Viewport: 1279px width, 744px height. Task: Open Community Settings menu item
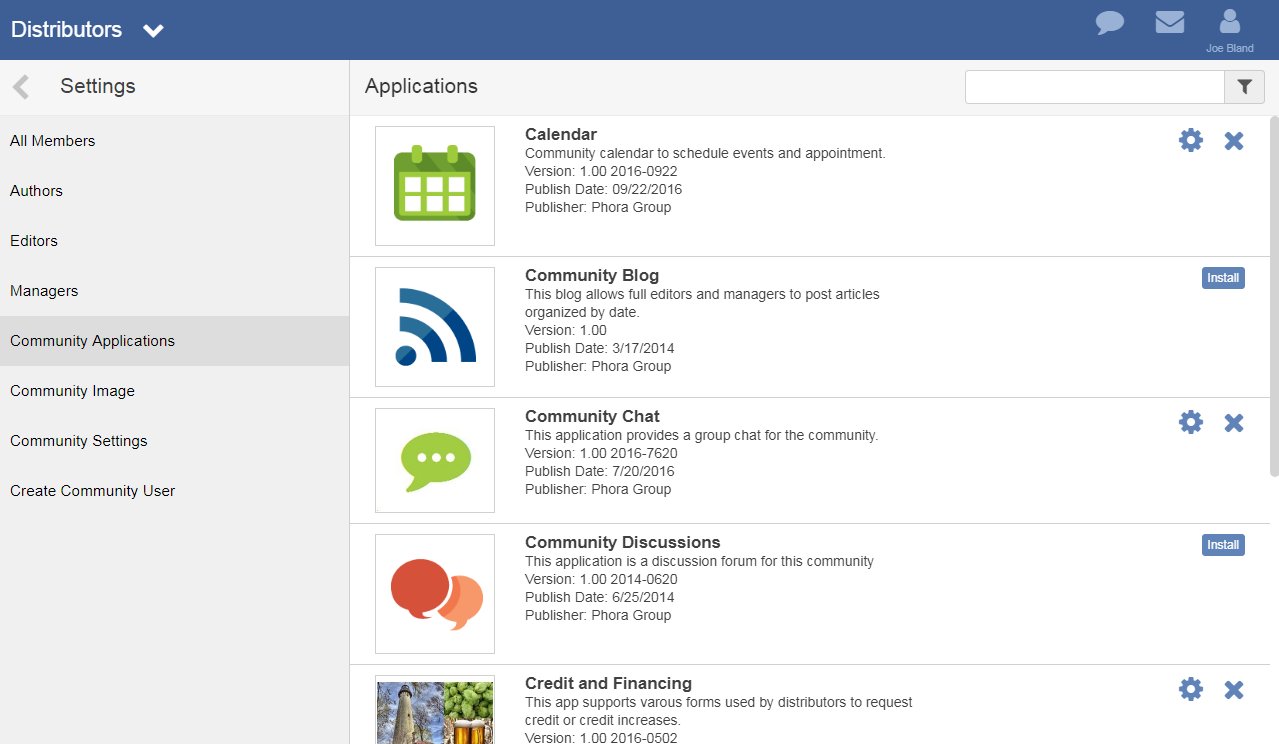[x=175, y=441]
